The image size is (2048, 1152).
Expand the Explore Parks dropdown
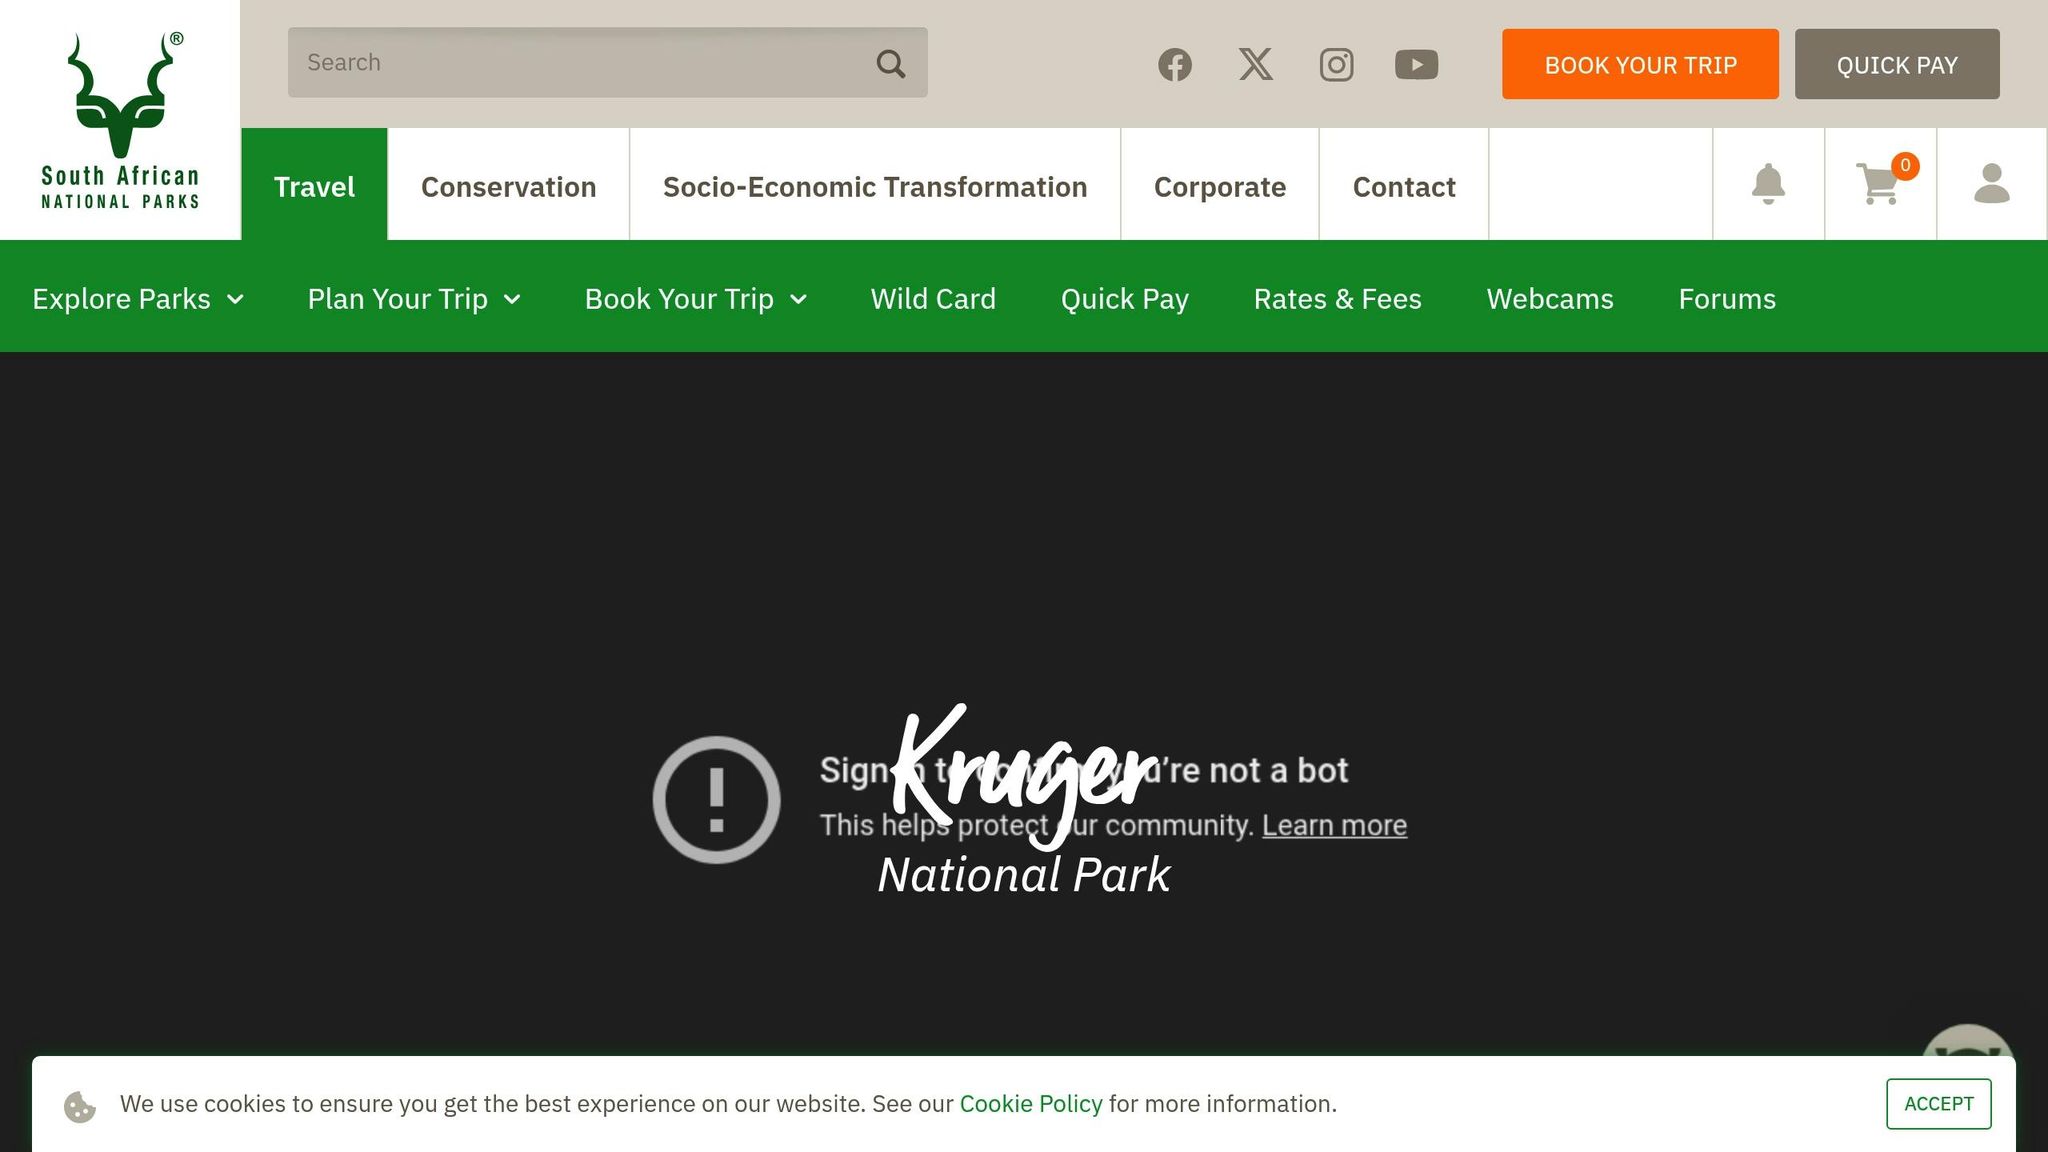[138, 299]
